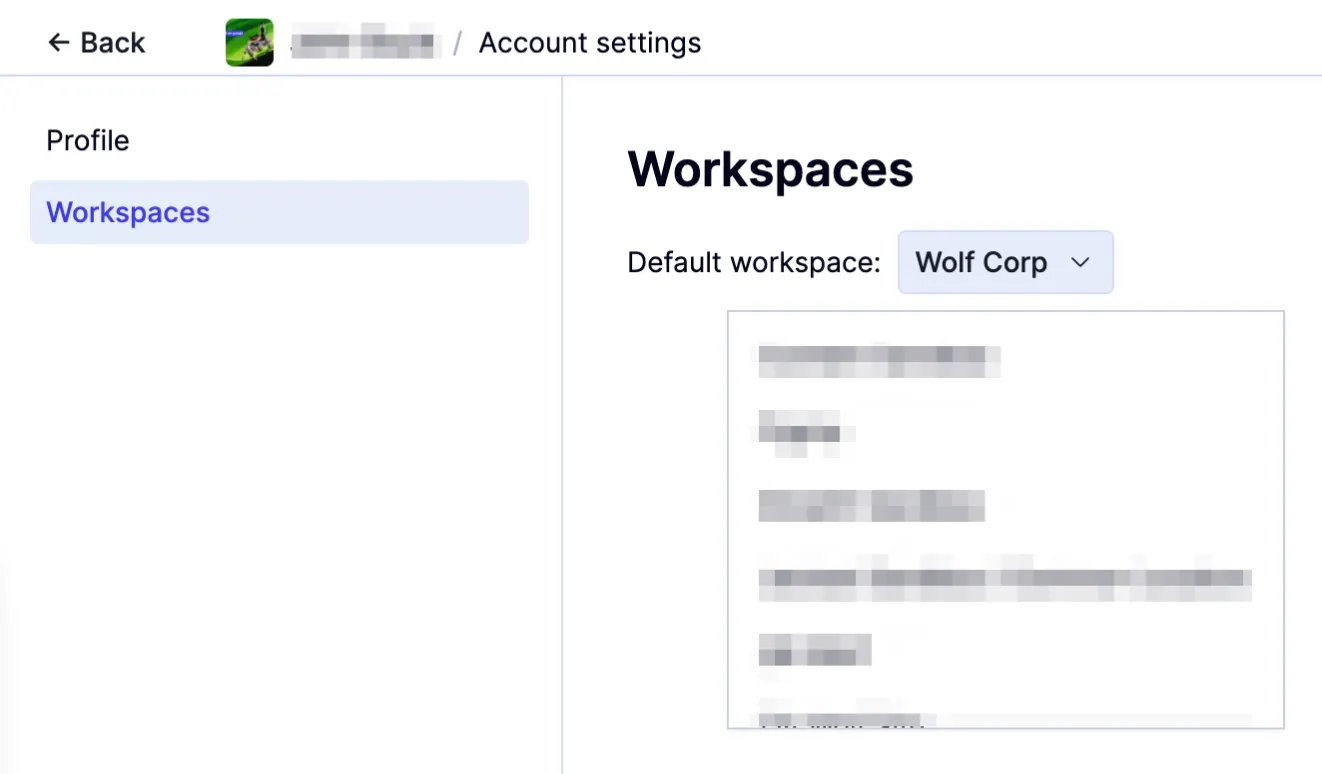
Task: Click the fourth workspace row
Action: click(1004, 580)
